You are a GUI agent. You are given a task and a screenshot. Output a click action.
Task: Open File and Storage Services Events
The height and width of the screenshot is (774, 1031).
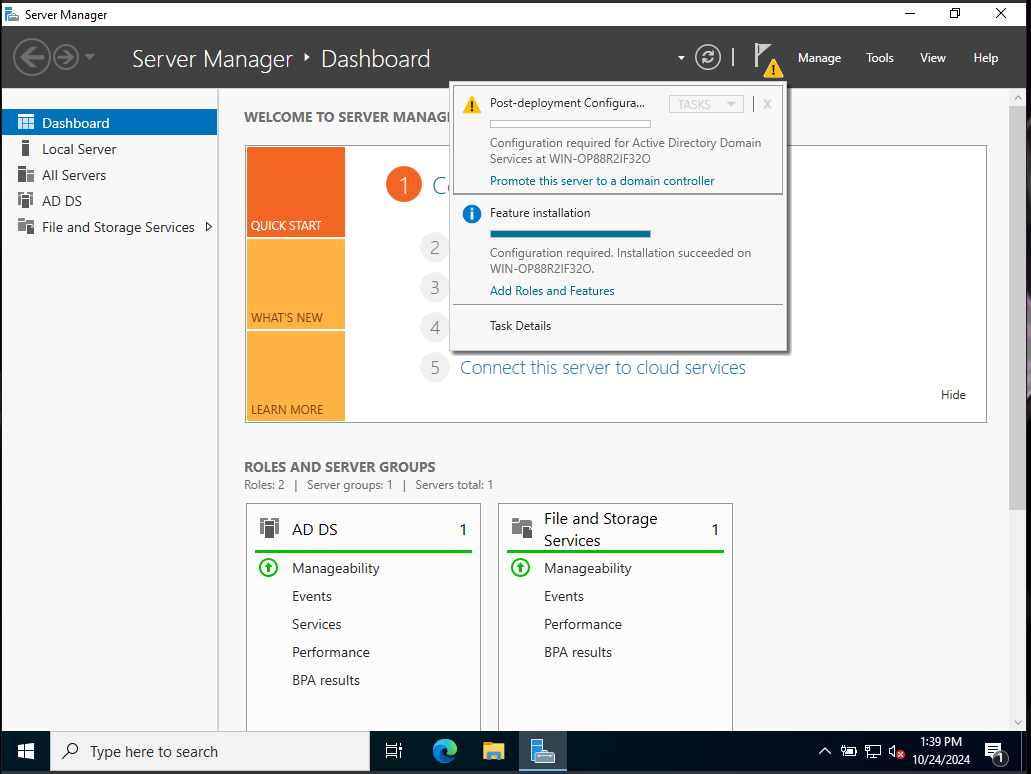(x=563, y=596)
